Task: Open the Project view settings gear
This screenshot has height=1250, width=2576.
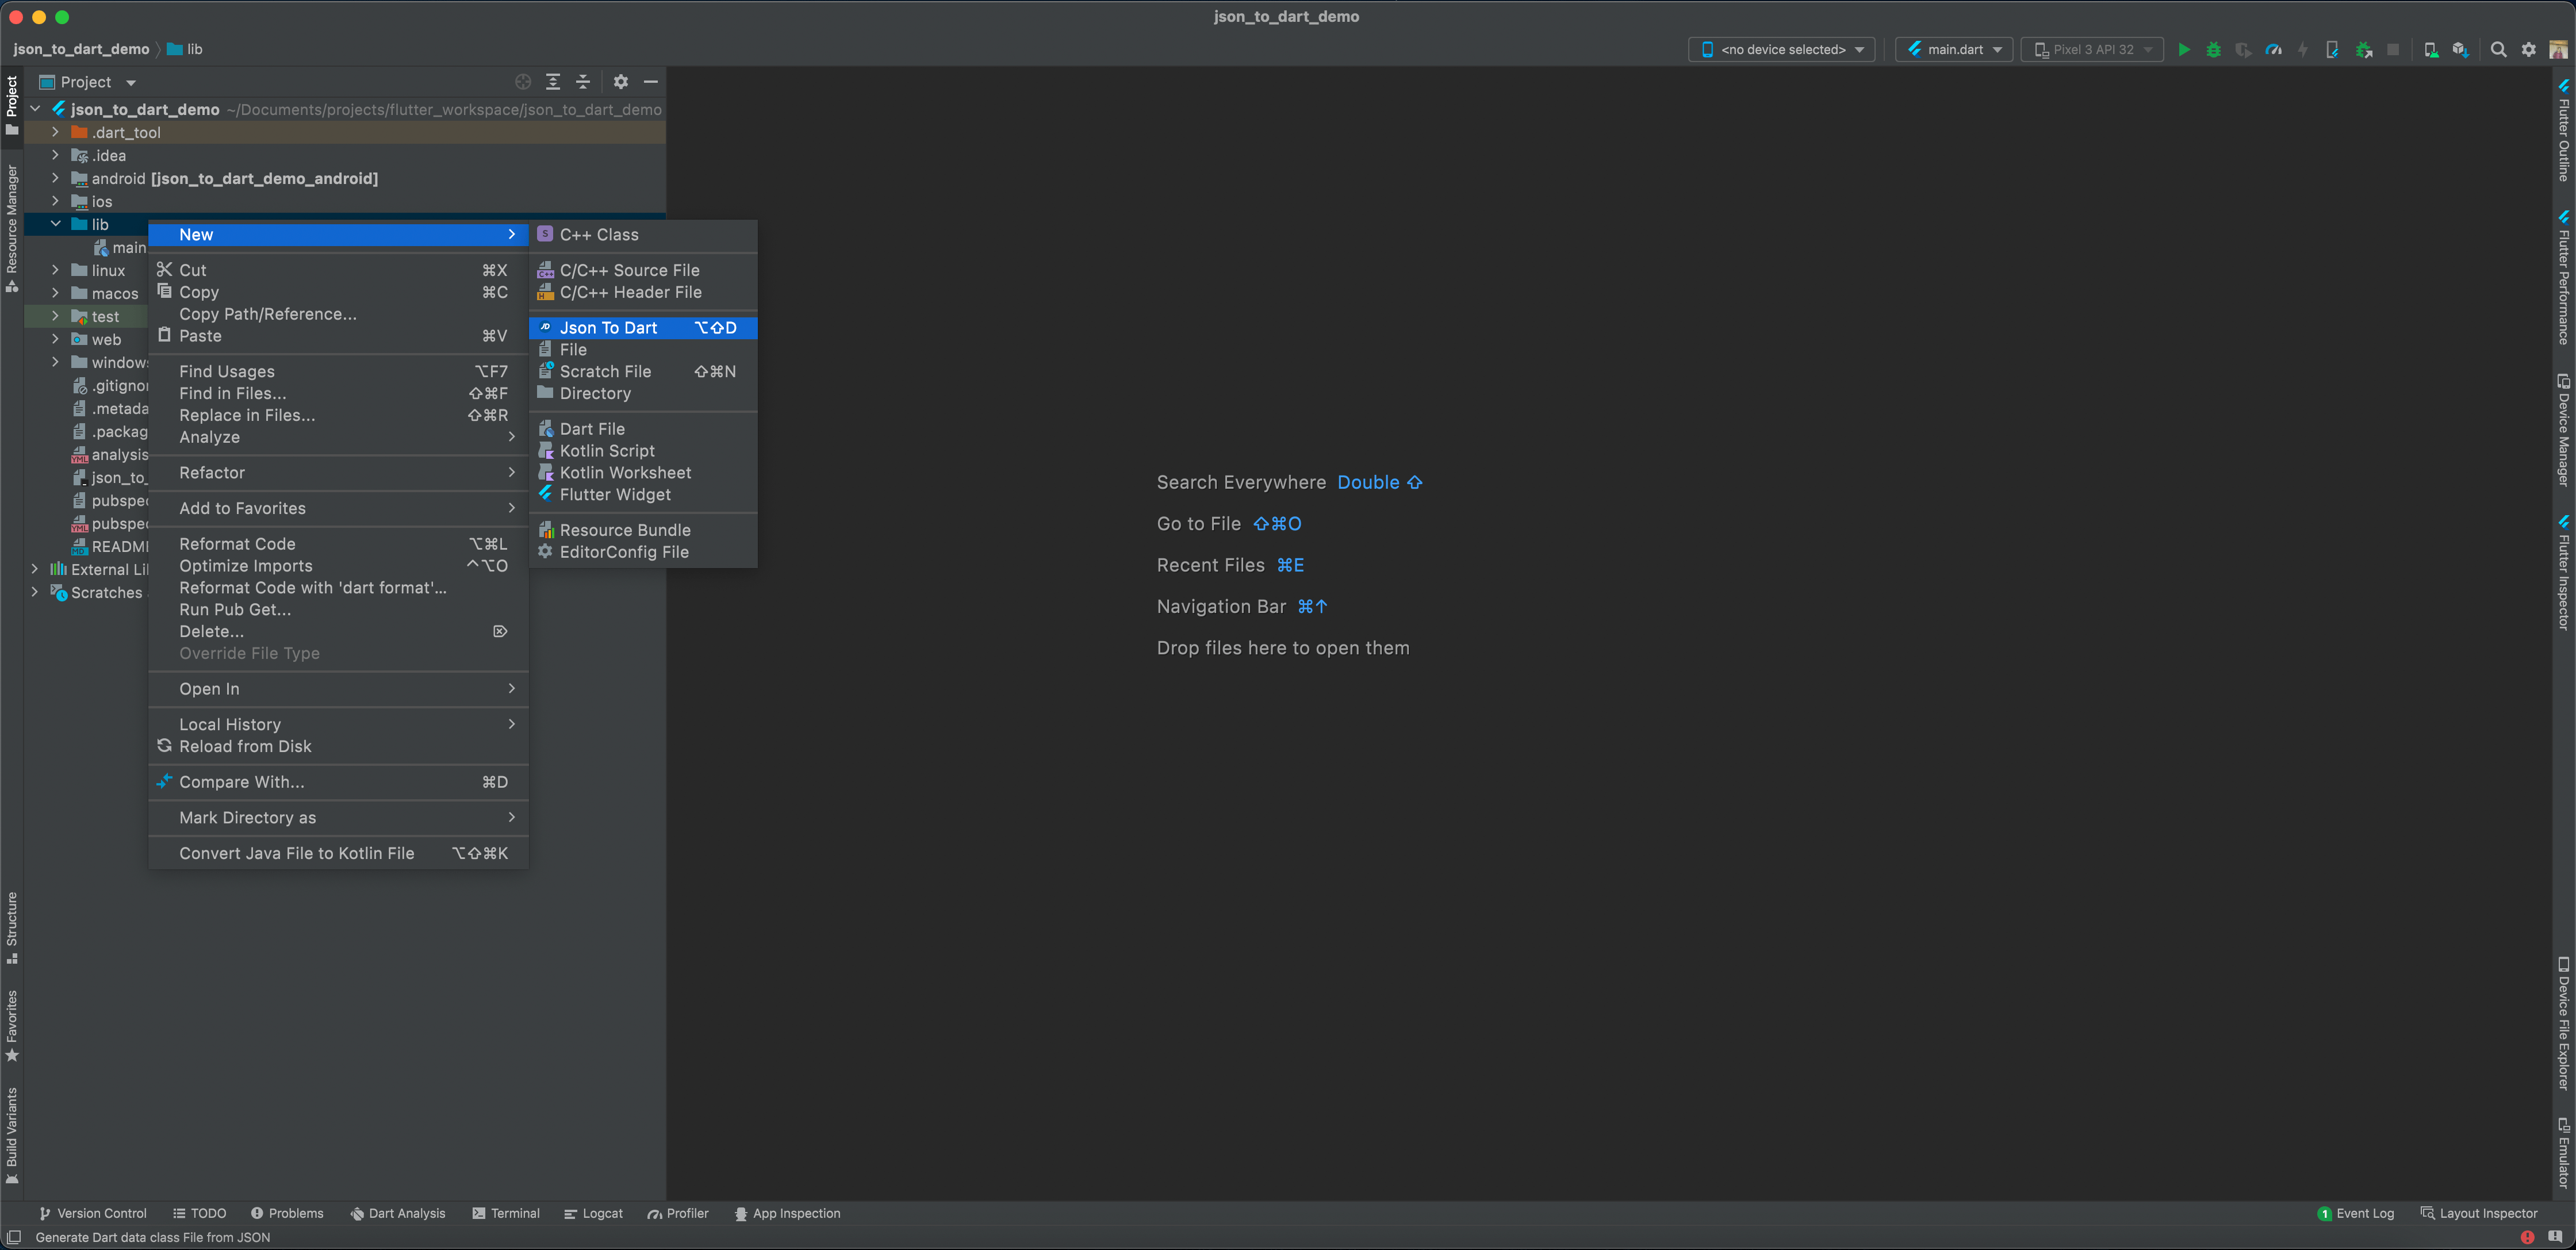Action: click(621, 82)
